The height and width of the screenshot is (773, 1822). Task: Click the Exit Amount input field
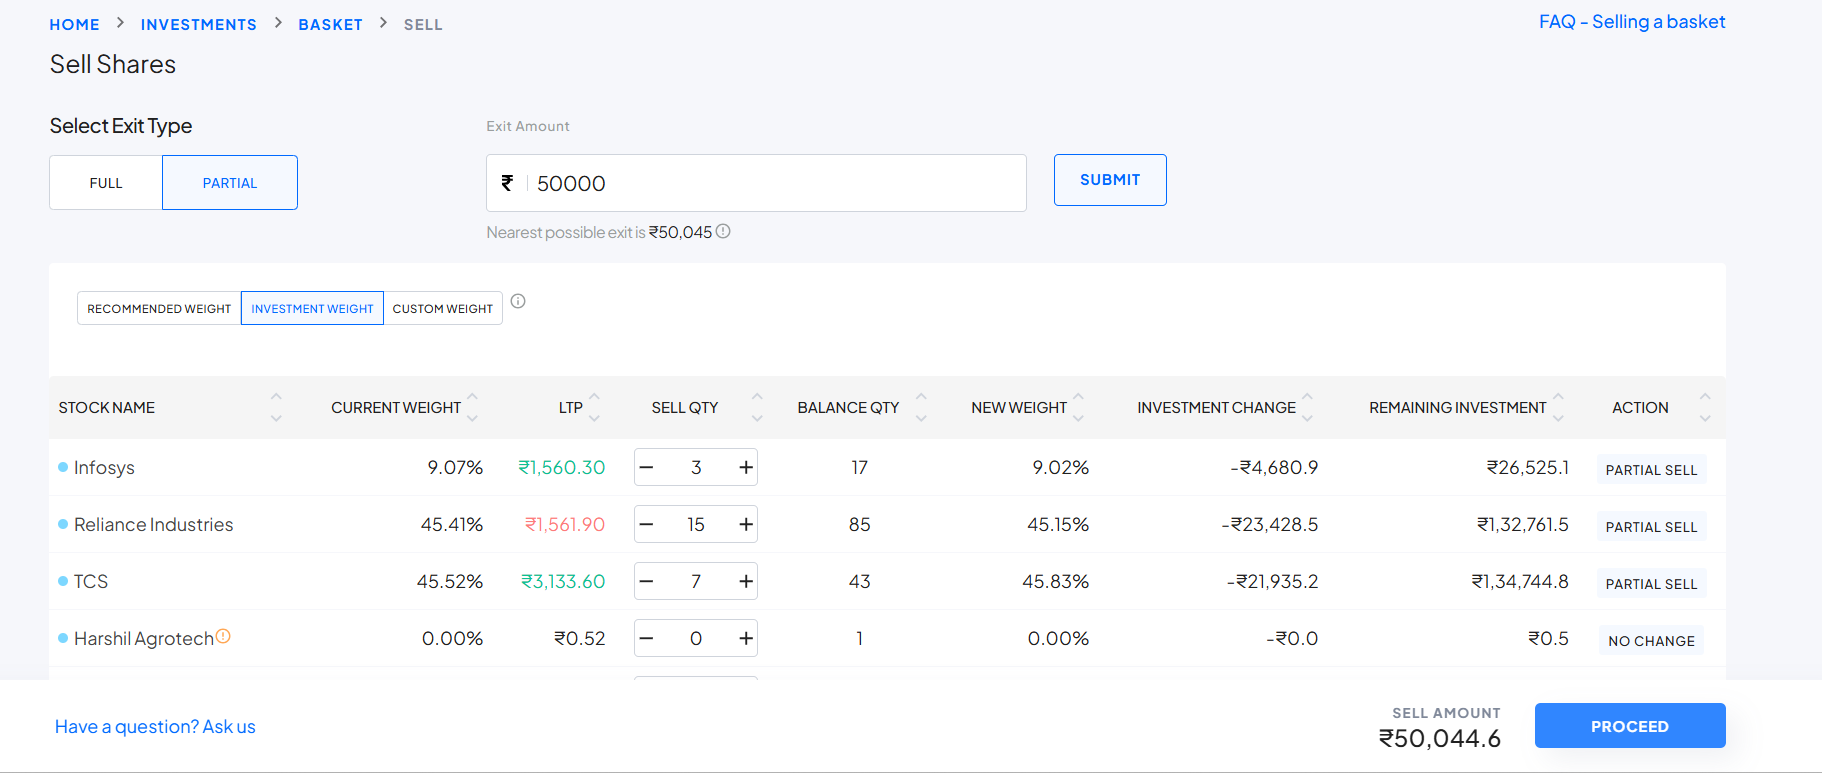(770, 183)
